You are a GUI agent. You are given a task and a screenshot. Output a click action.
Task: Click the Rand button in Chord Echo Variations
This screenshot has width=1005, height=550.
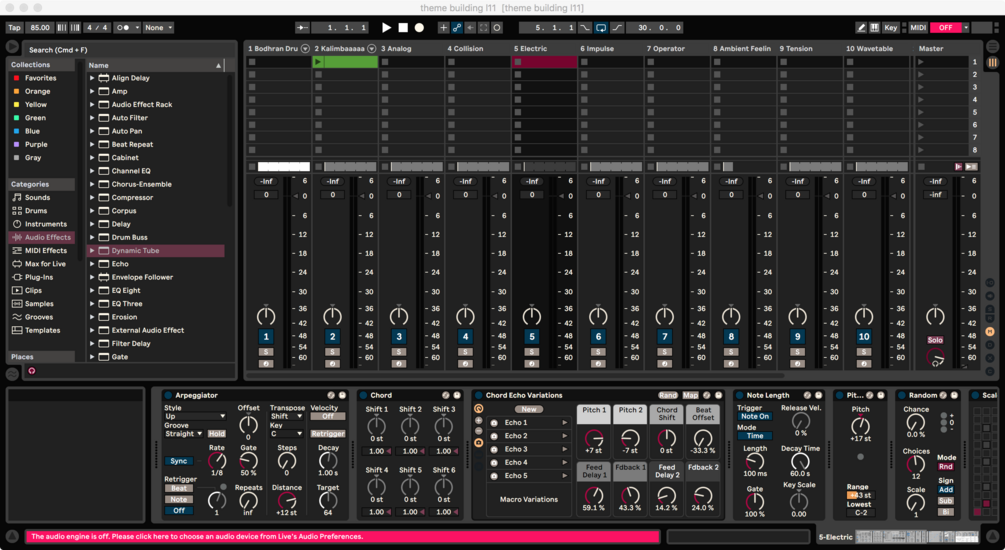click(667, 396)
